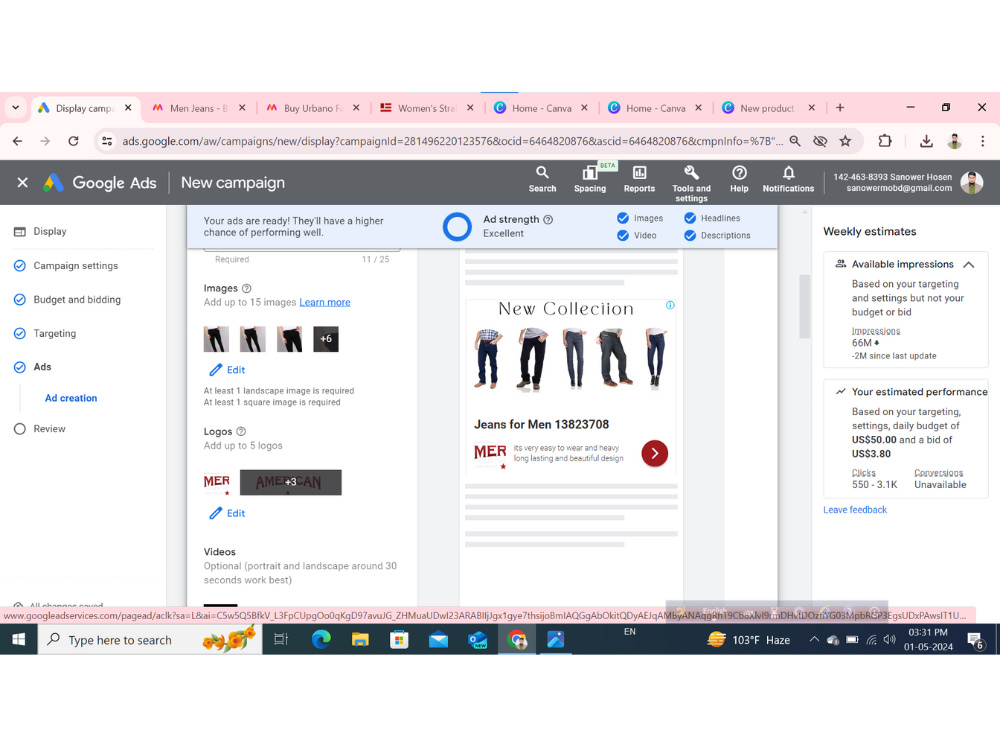Image resolution: width=1000 pixels, height=750 pixels.
Task: Open the Notifications bell
Action: coord(788,179)
